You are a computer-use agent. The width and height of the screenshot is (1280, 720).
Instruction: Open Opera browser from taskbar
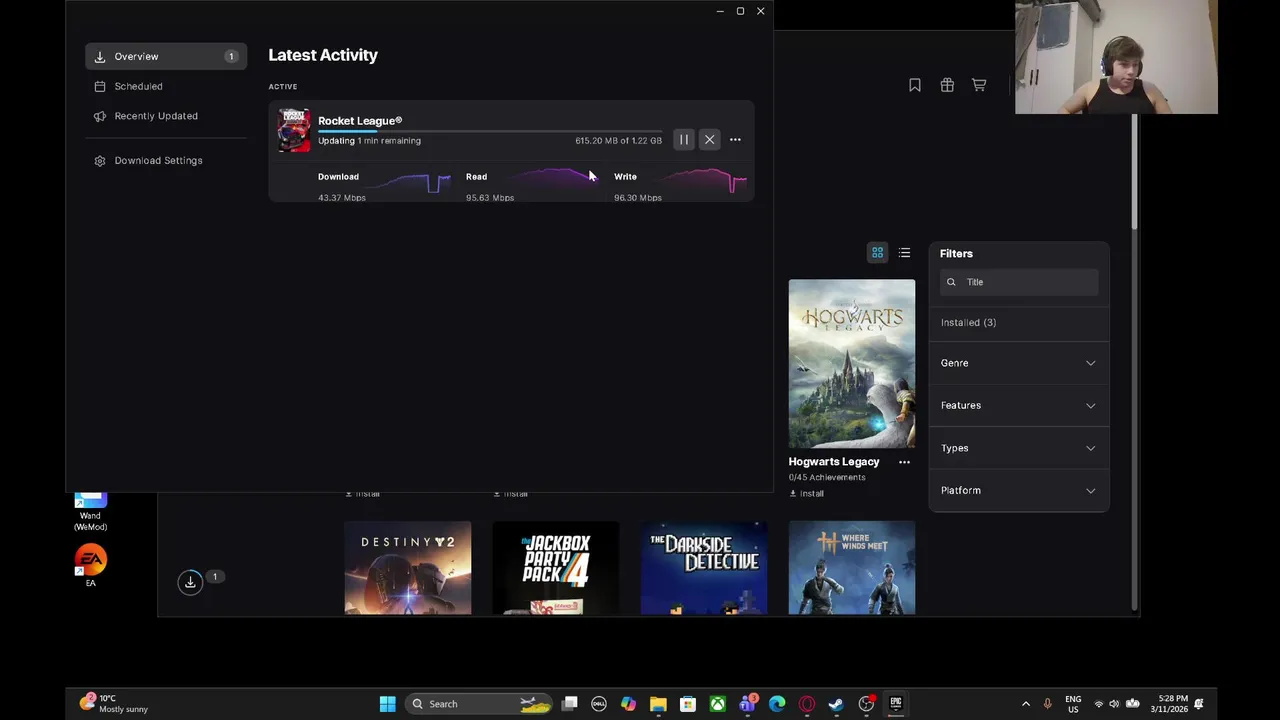[x=807, y=704]
